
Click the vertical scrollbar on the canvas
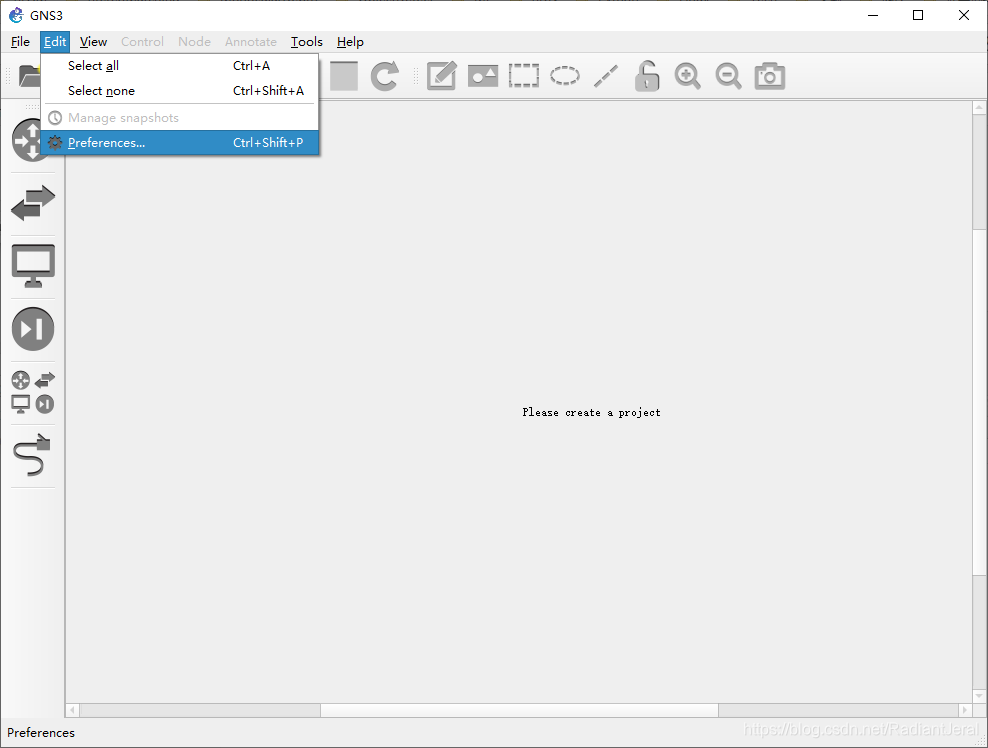pyautogui.click(x=979, y=402)
